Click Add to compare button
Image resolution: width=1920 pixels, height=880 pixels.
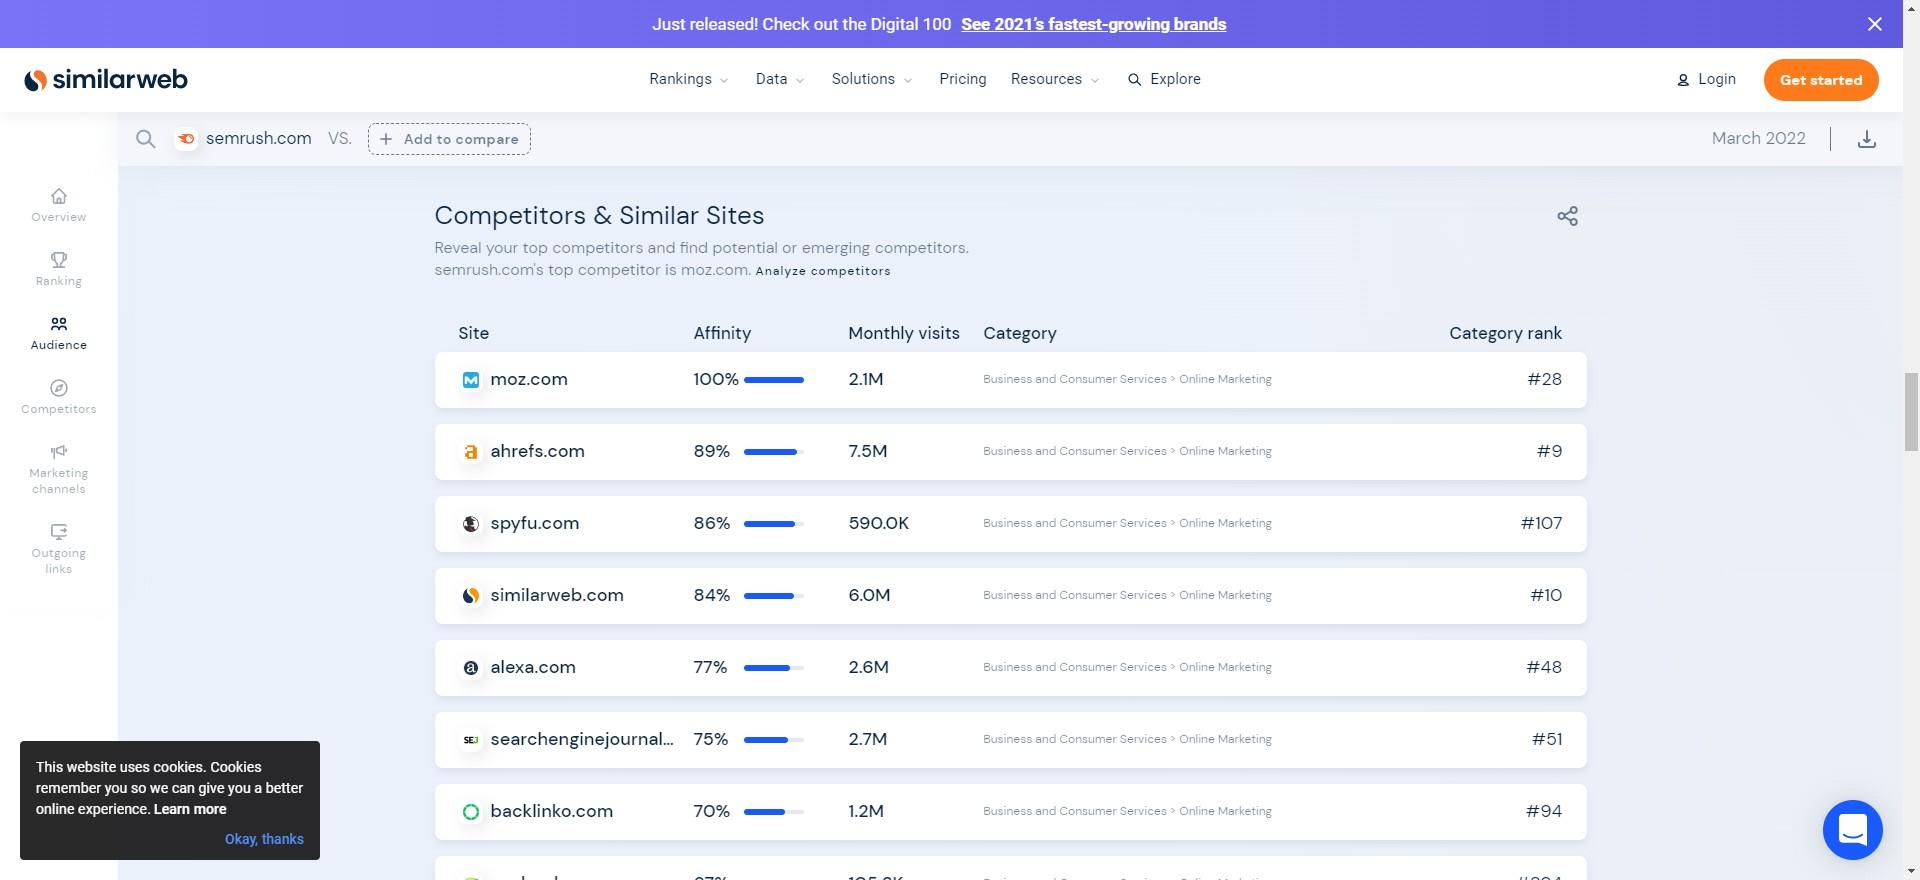coord(449,139)
